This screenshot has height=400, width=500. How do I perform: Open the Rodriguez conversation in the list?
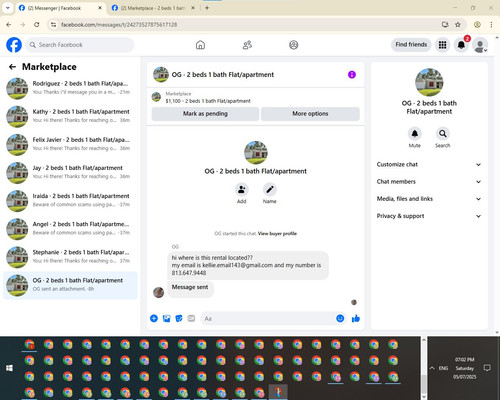(x=70, y=88)
